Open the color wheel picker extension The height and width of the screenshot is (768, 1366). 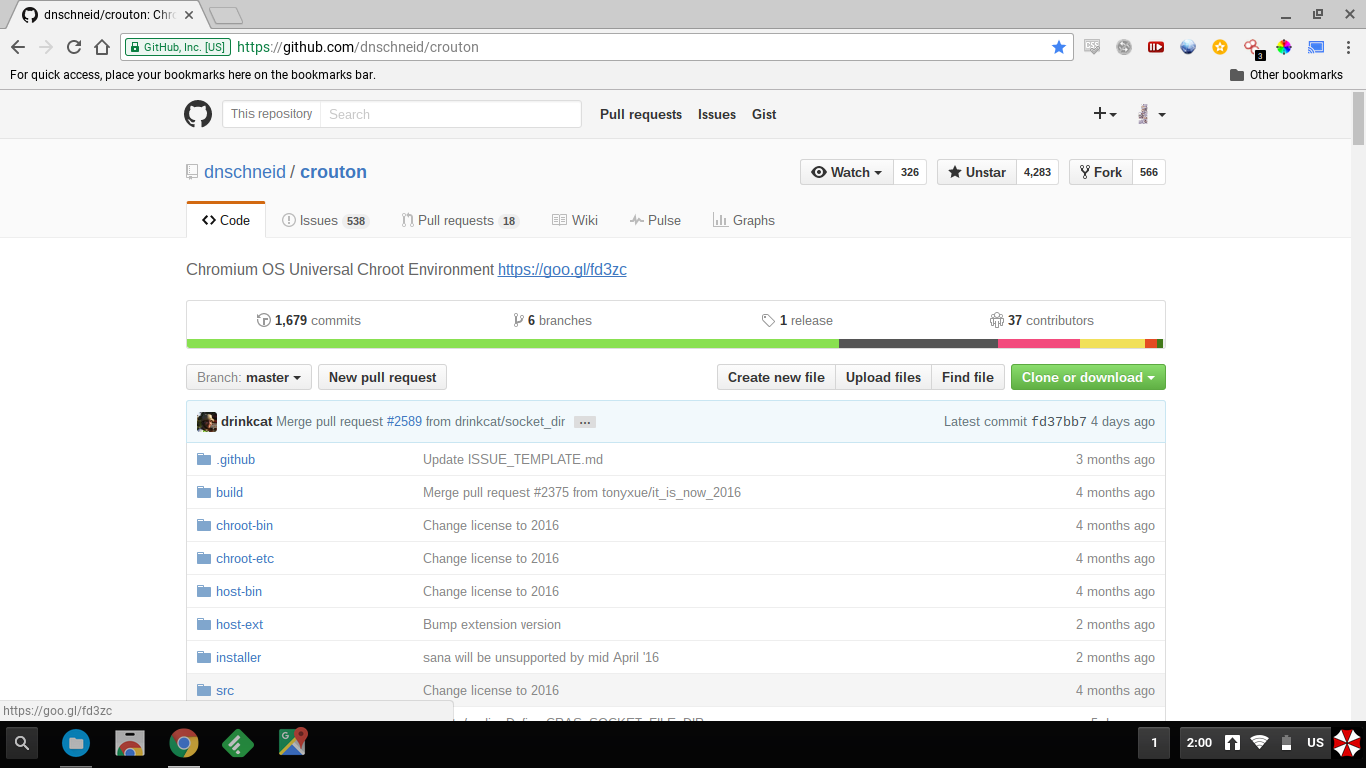pyautogui.click(x=1284, y=47)
